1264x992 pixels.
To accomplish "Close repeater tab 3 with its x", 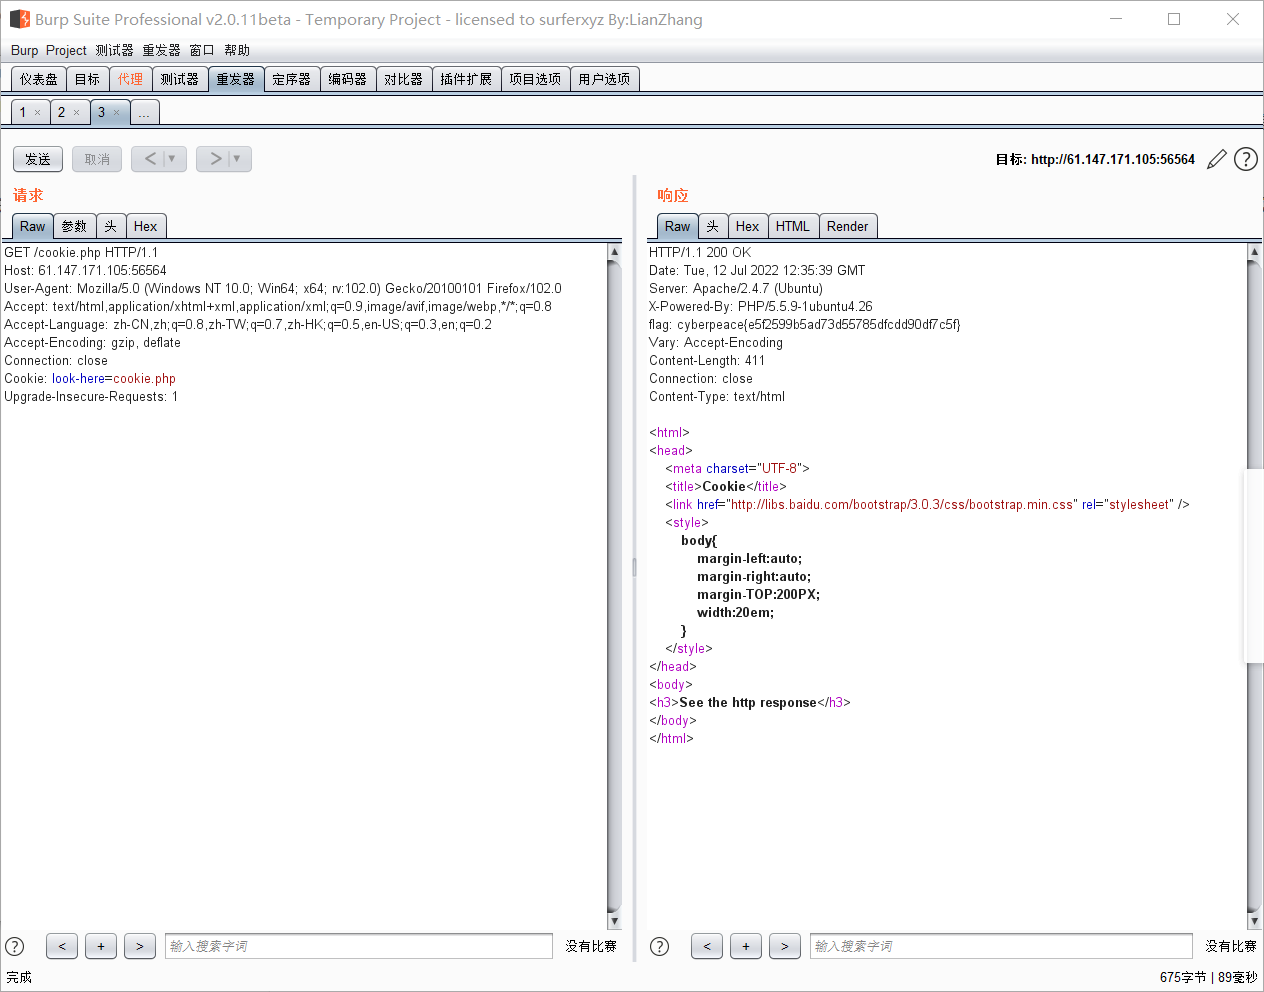I will (116, 113).
